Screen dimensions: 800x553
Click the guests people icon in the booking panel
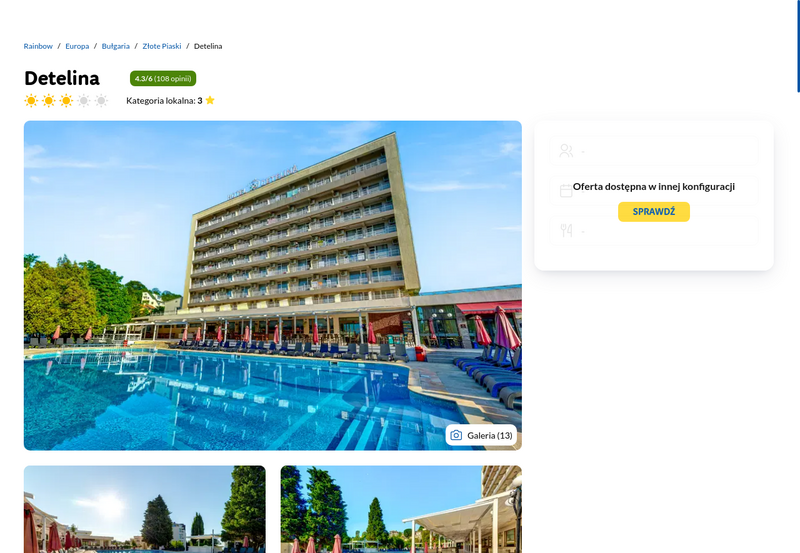click(x=566, y=150)
